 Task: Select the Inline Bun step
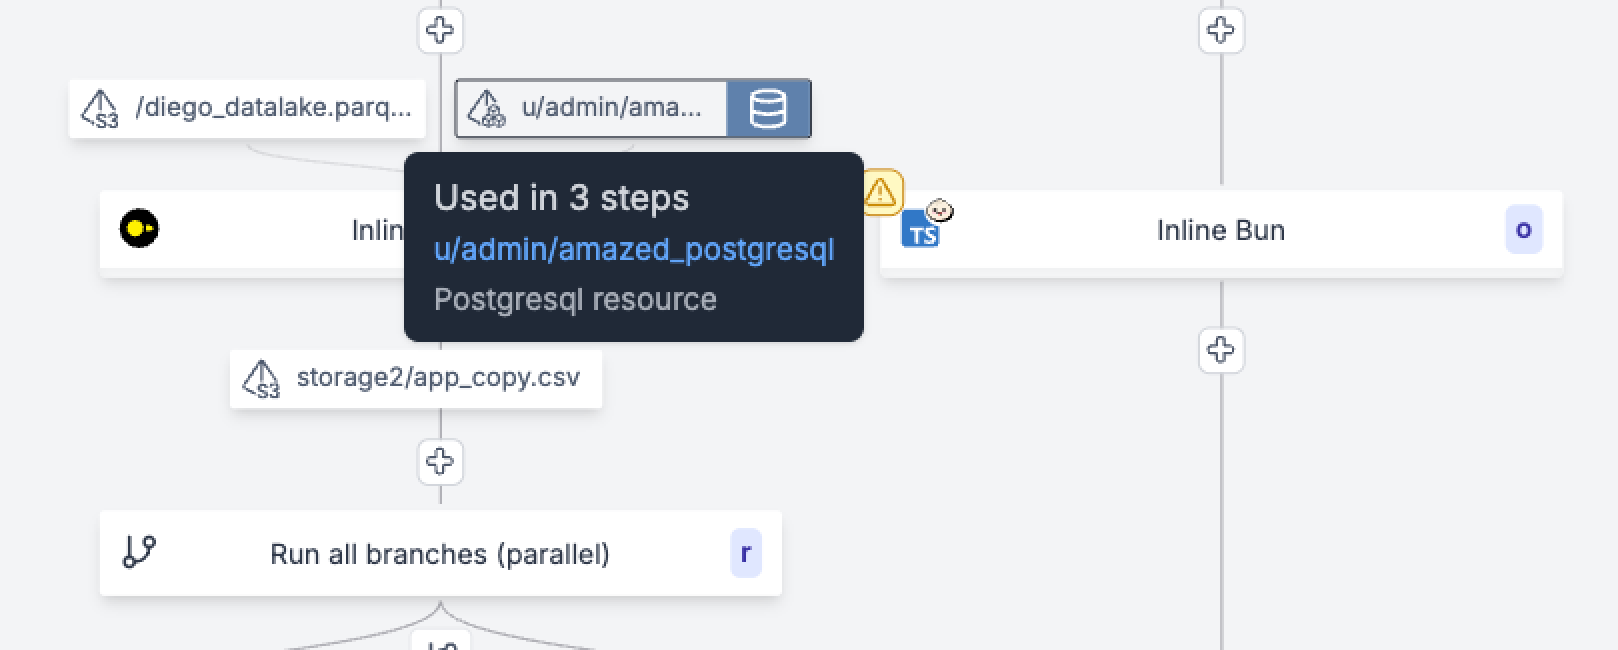1218,230
